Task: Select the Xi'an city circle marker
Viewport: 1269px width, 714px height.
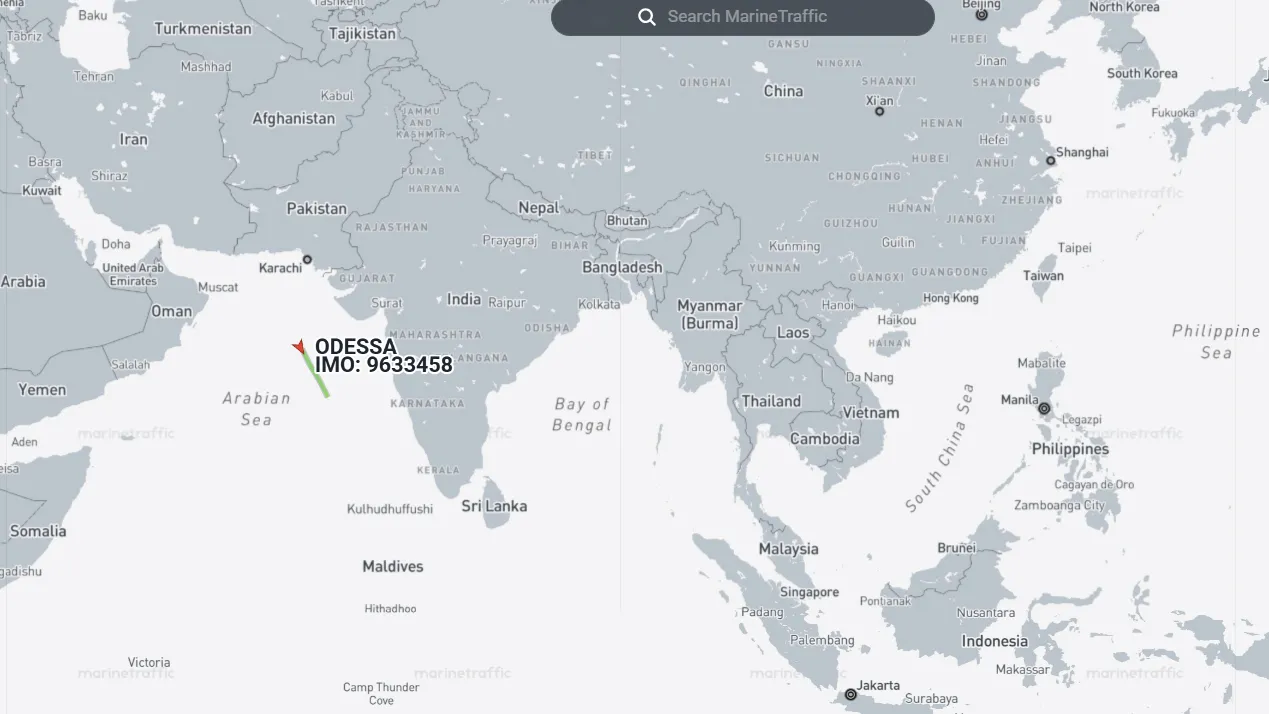Action: 879,111
